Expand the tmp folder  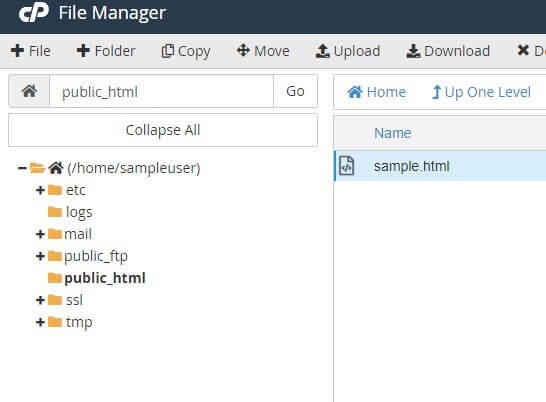point(40,322)
